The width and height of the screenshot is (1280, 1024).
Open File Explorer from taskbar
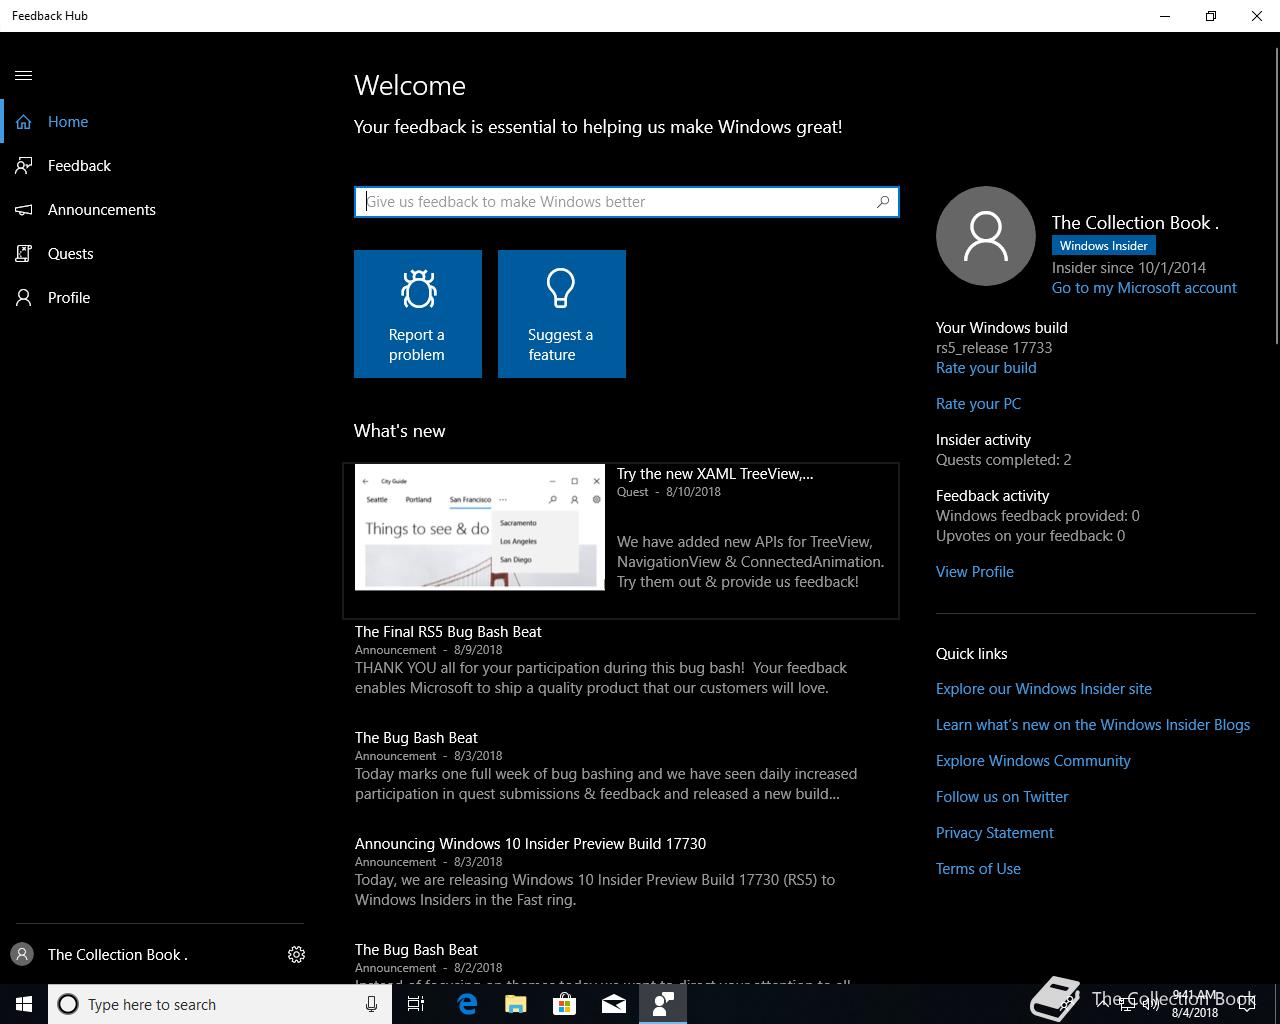[x=516, y=1004]
